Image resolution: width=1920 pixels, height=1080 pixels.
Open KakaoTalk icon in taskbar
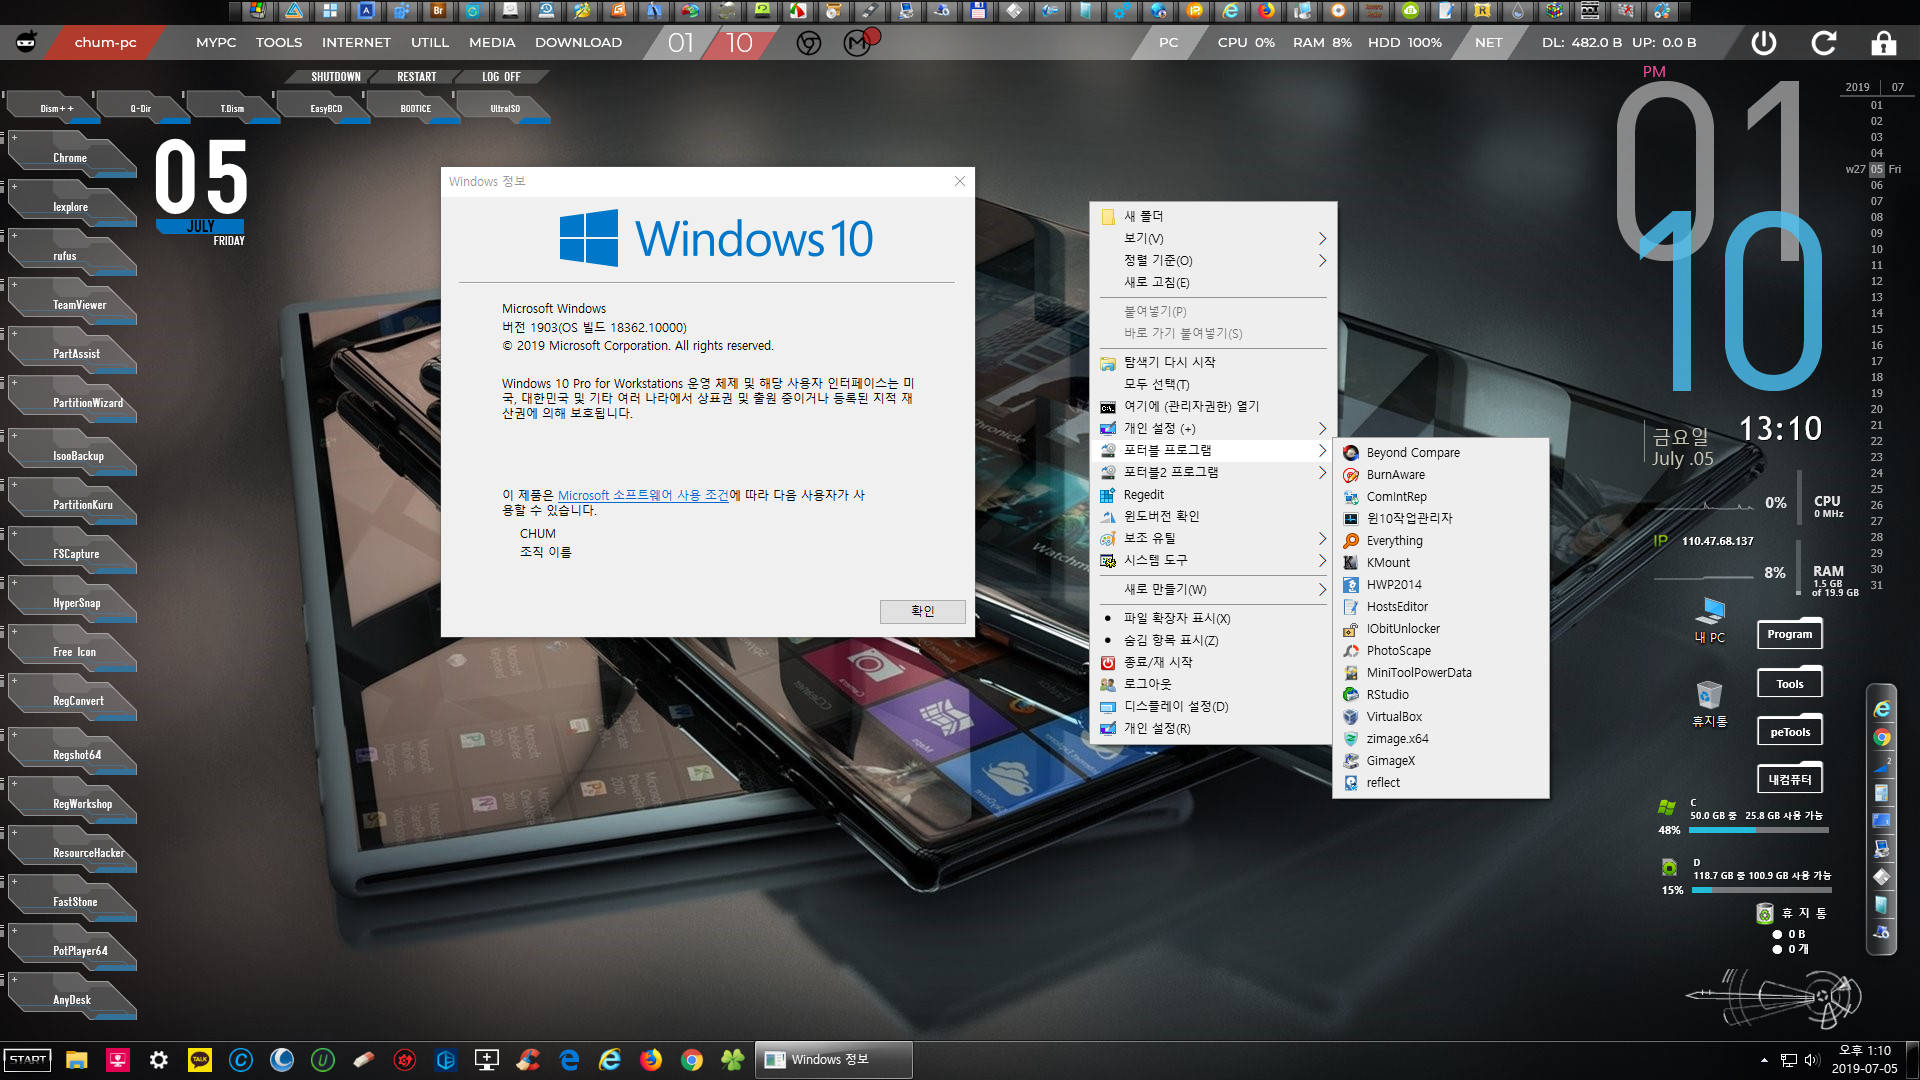point(200,1060)
